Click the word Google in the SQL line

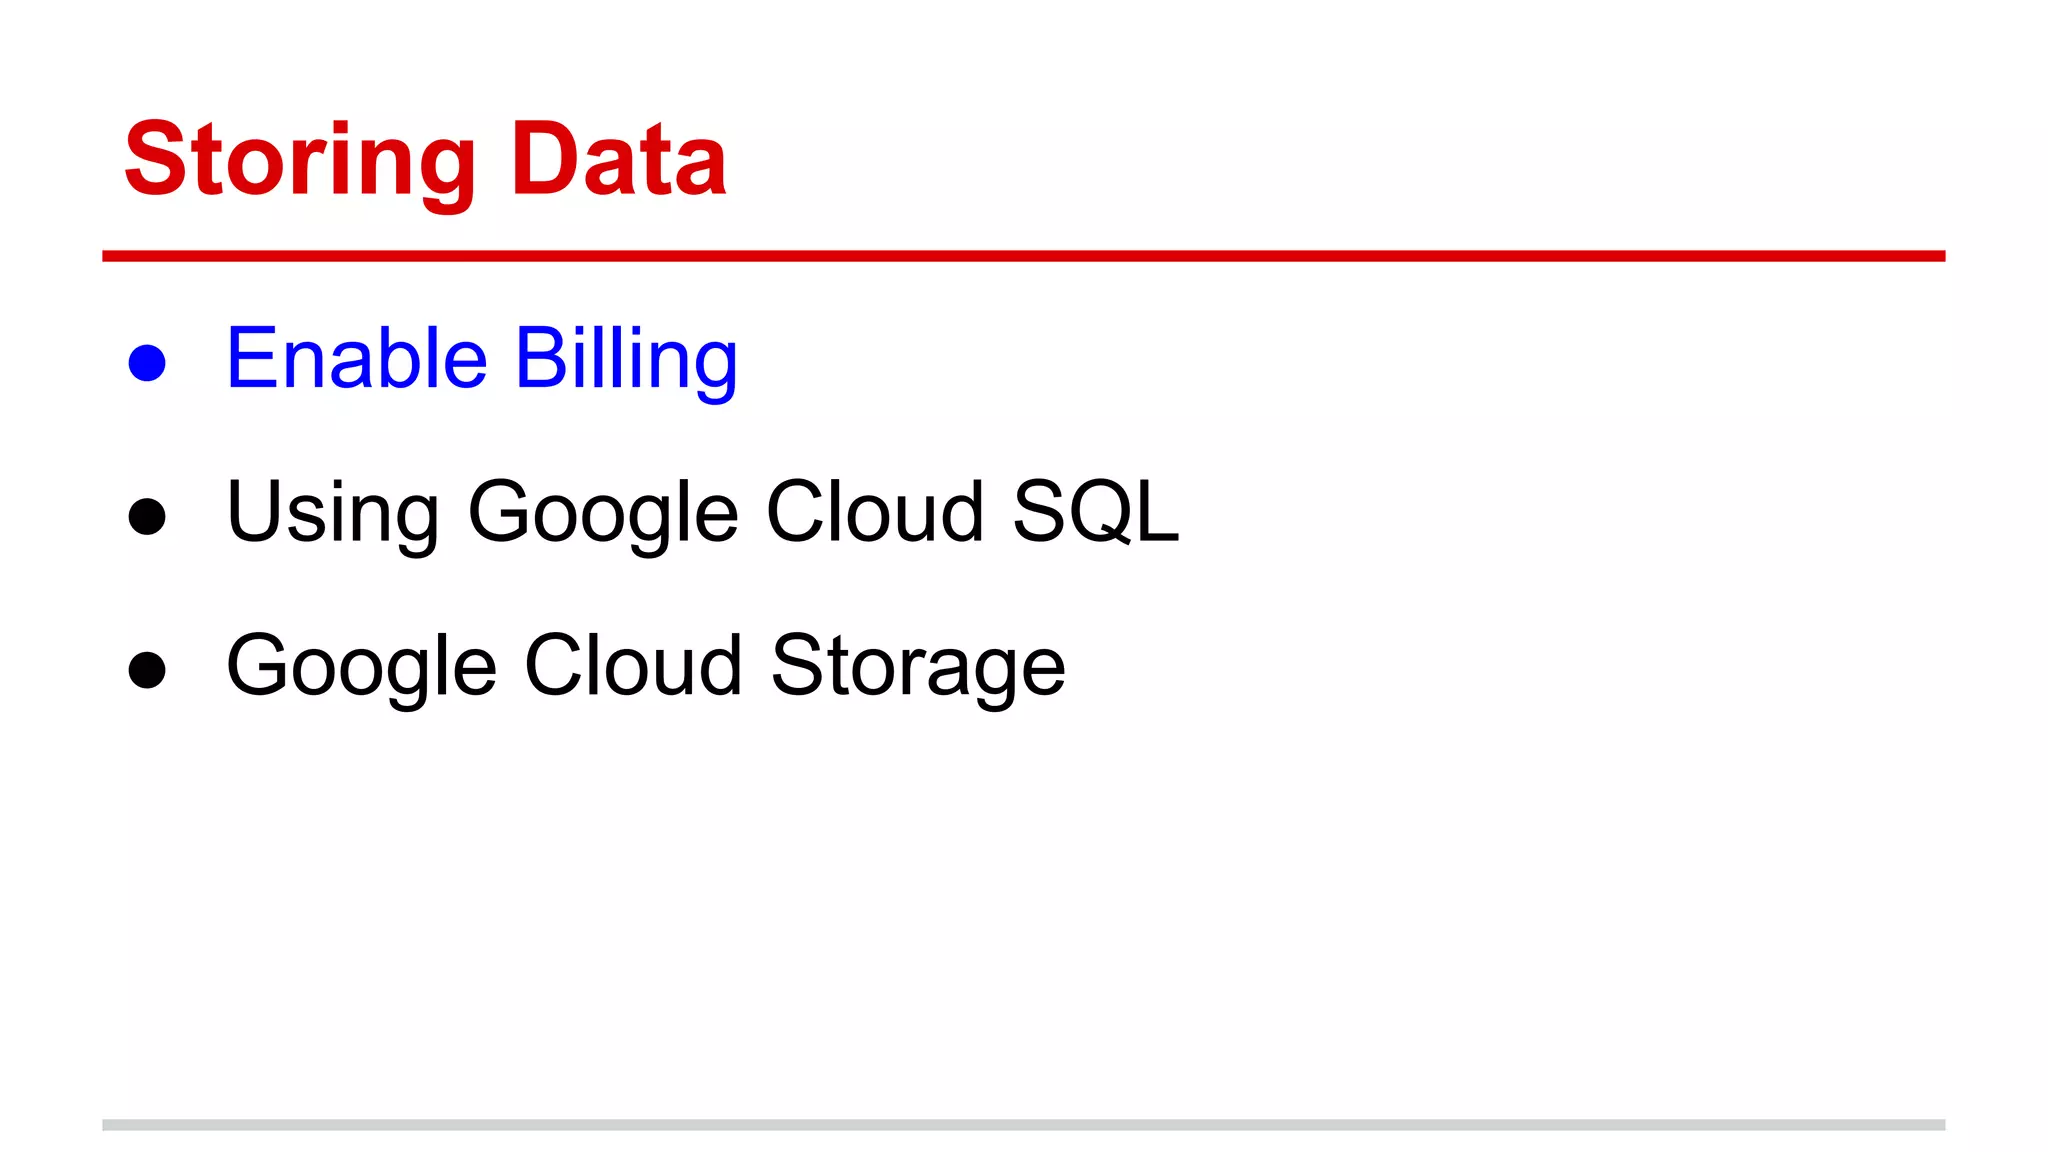603,515
